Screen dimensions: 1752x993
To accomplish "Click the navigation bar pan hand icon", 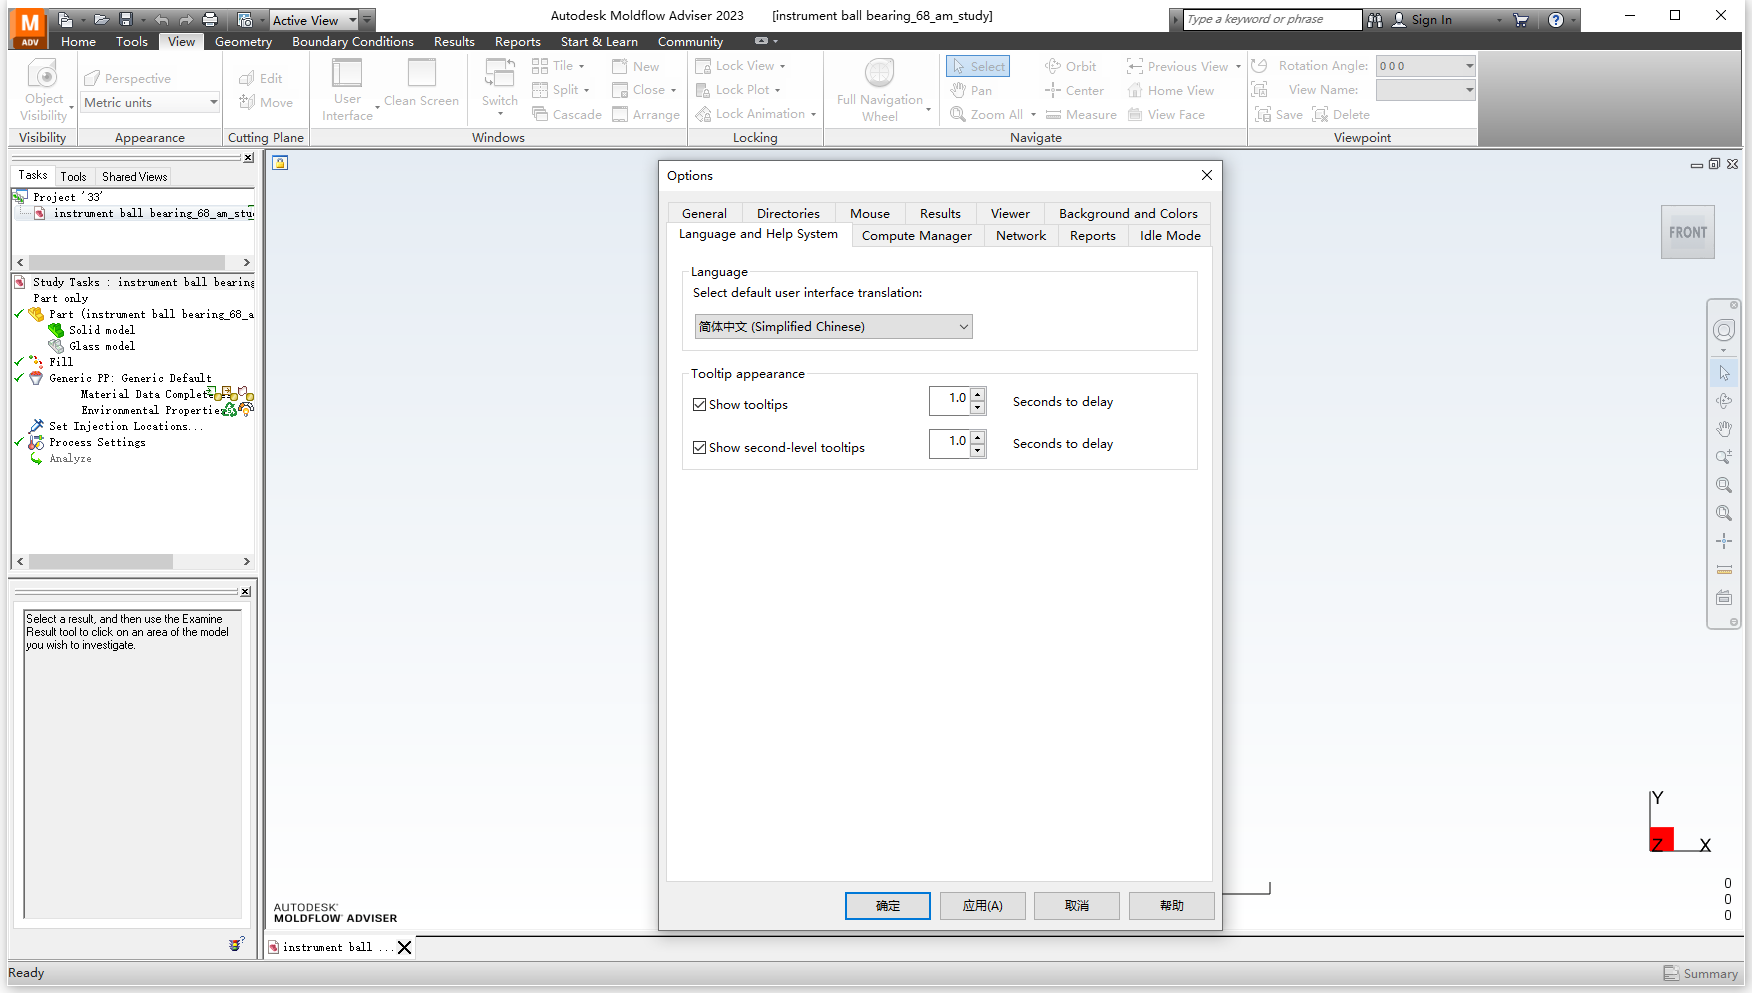I will pyautogui.click(x=1724, y=429).
